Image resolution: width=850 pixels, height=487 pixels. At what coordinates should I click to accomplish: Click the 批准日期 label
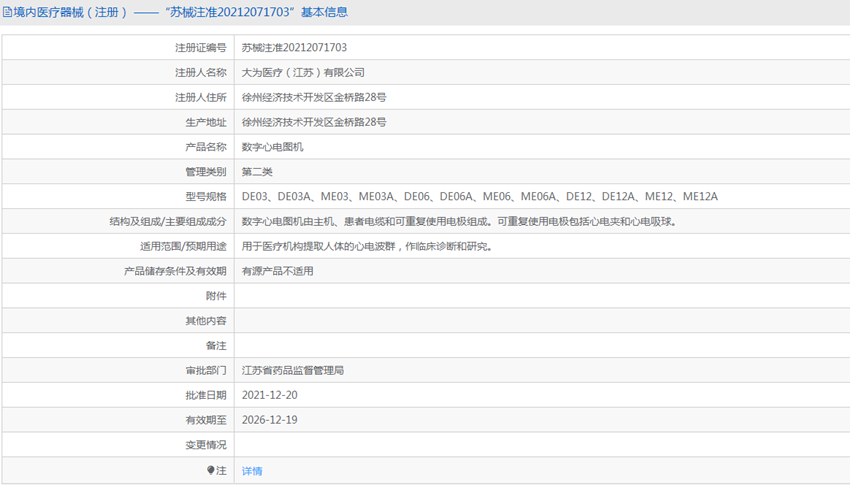pos(206,395)
